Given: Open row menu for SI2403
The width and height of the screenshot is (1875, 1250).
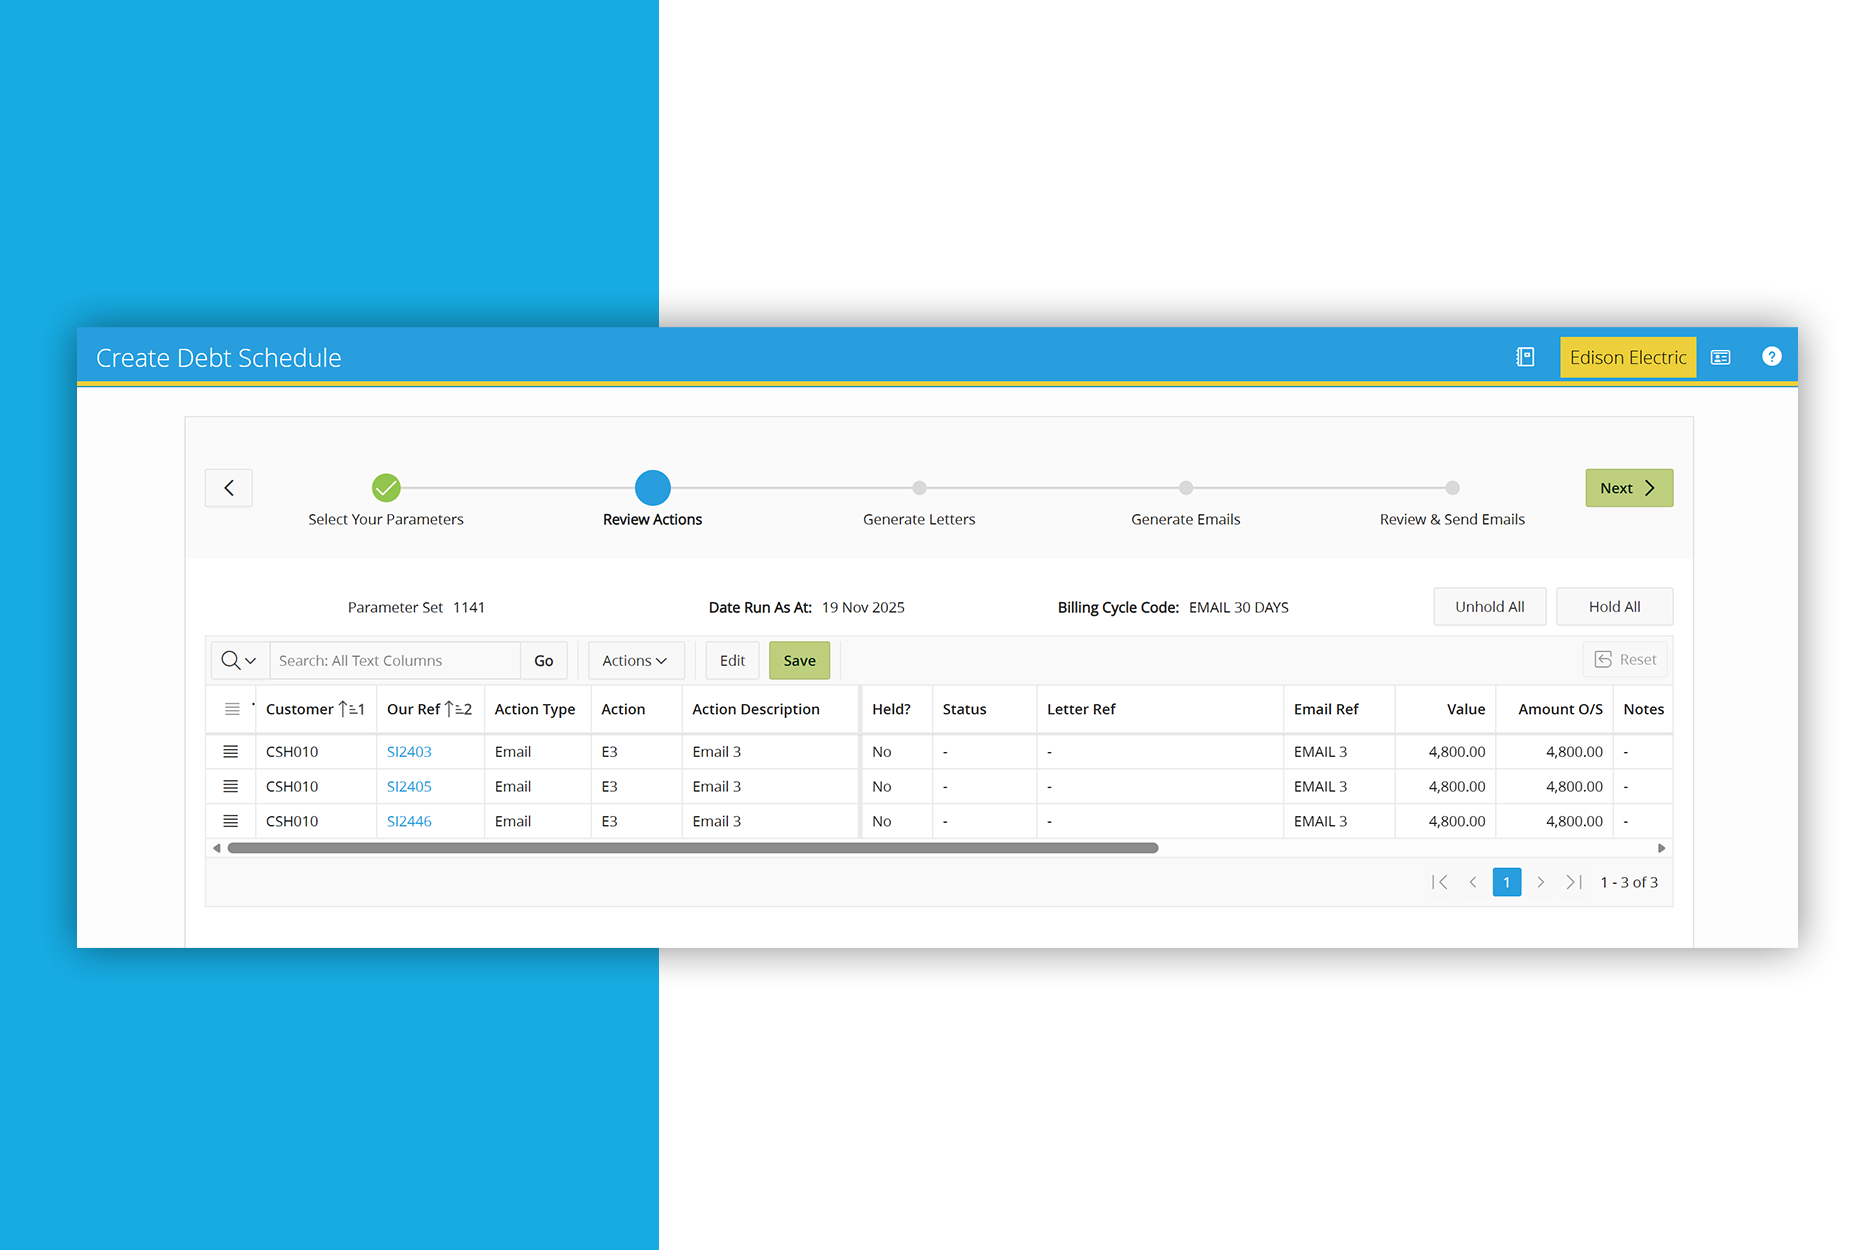Looking at the screenshot, I should [231, 752].
